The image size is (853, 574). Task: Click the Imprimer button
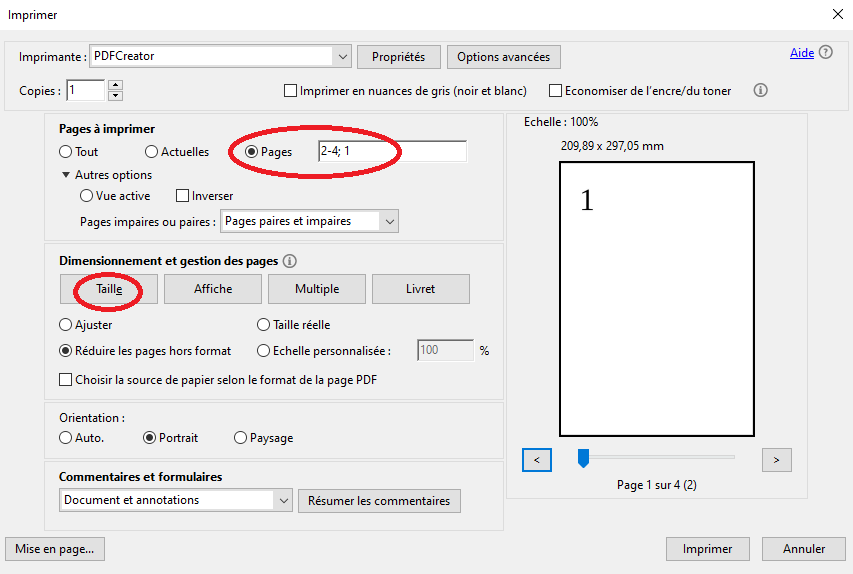point(708,549)
